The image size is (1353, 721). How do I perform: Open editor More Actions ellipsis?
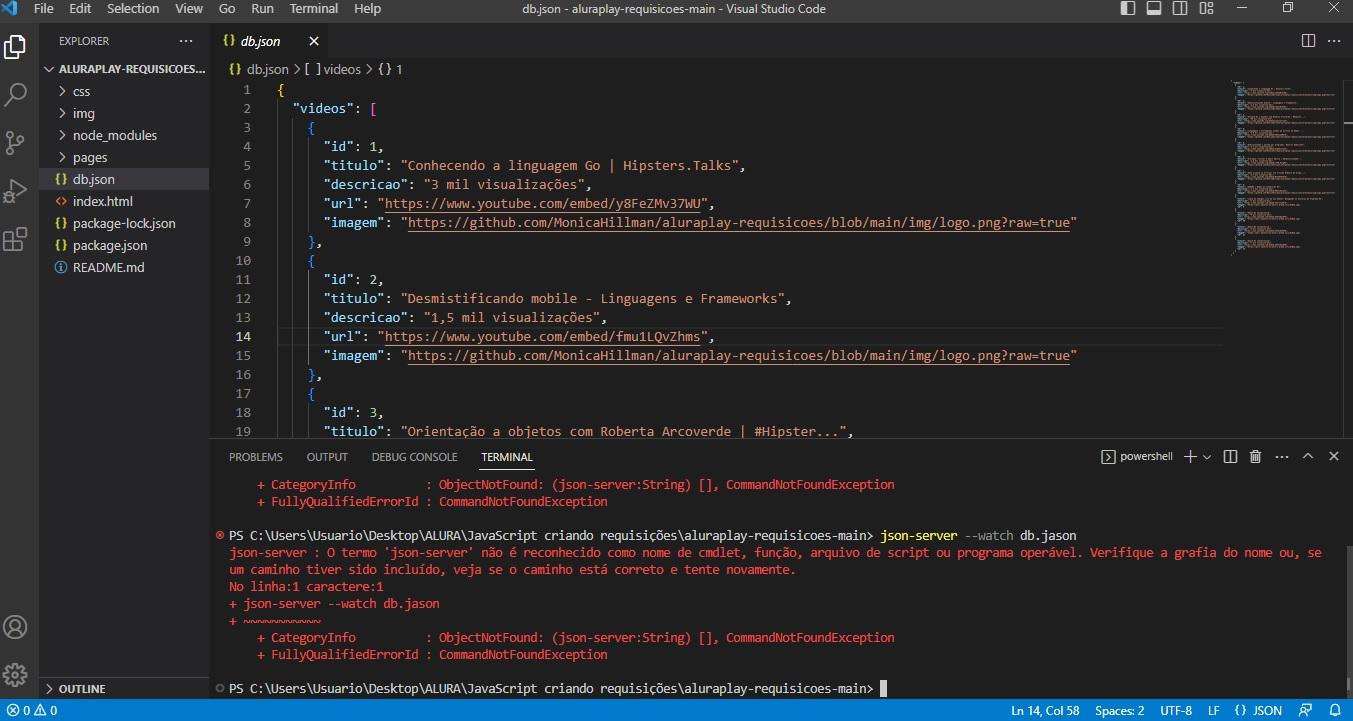[1334, 41]
